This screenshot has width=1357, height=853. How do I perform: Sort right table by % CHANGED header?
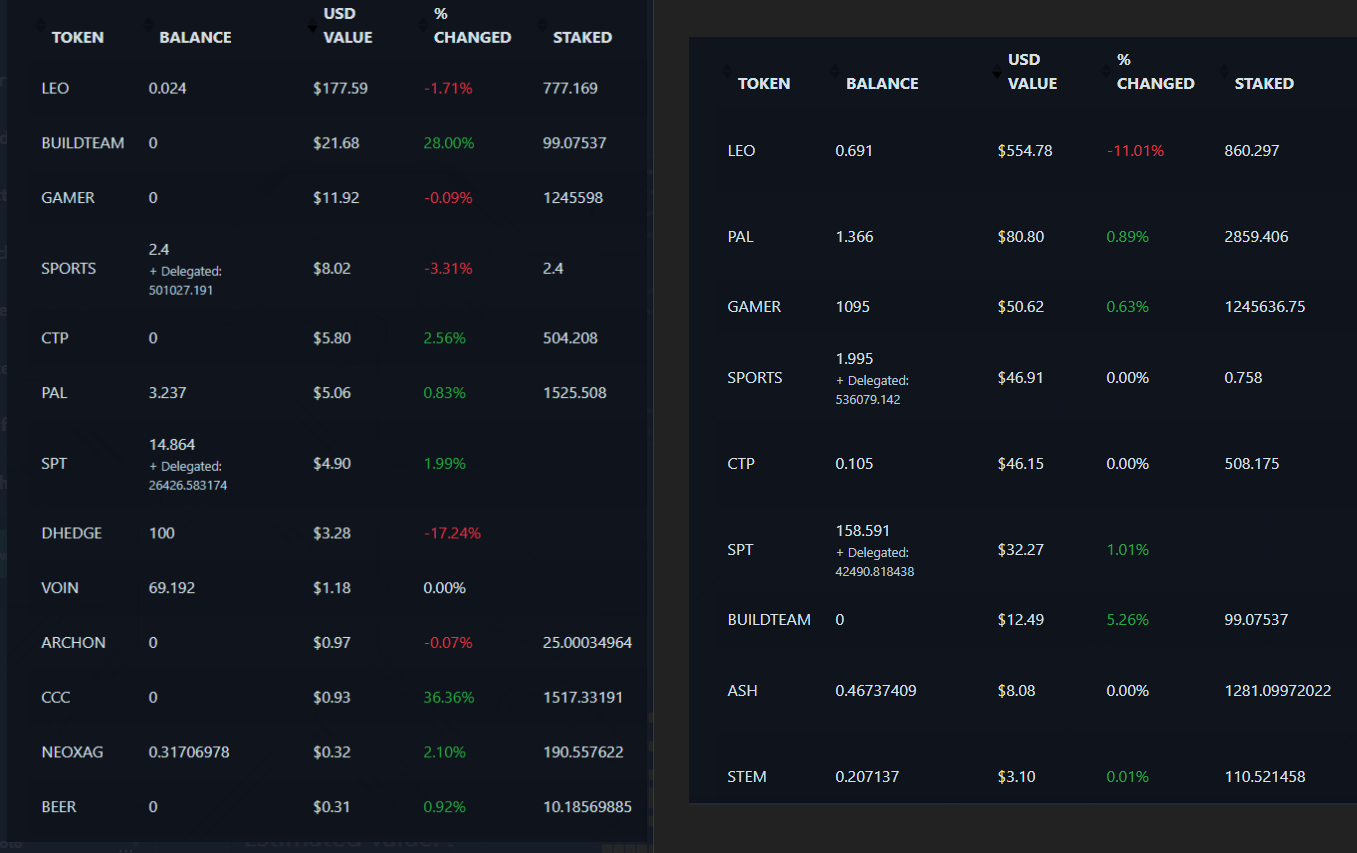(x=1155, y=72)
